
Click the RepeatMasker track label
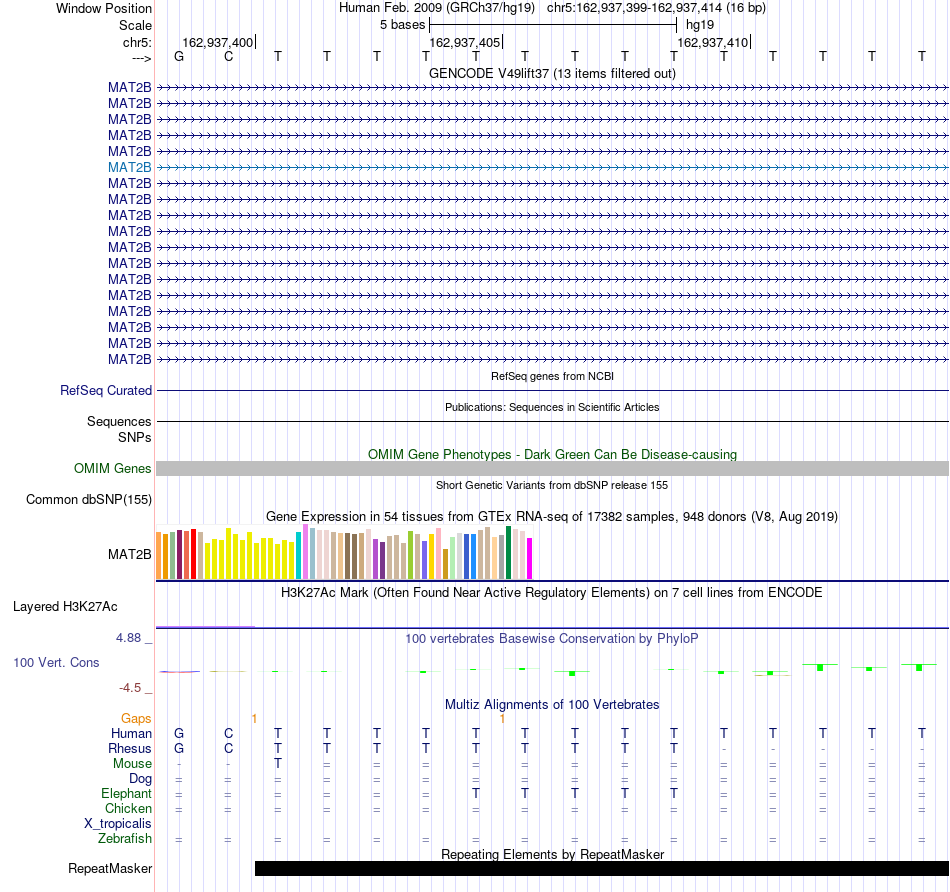pyautogui.click(x=110, y=868)
